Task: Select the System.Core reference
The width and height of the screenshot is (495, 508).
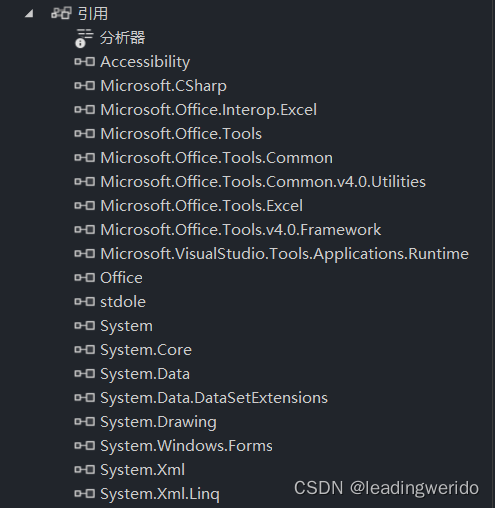Action: click(x=146, y=350)
